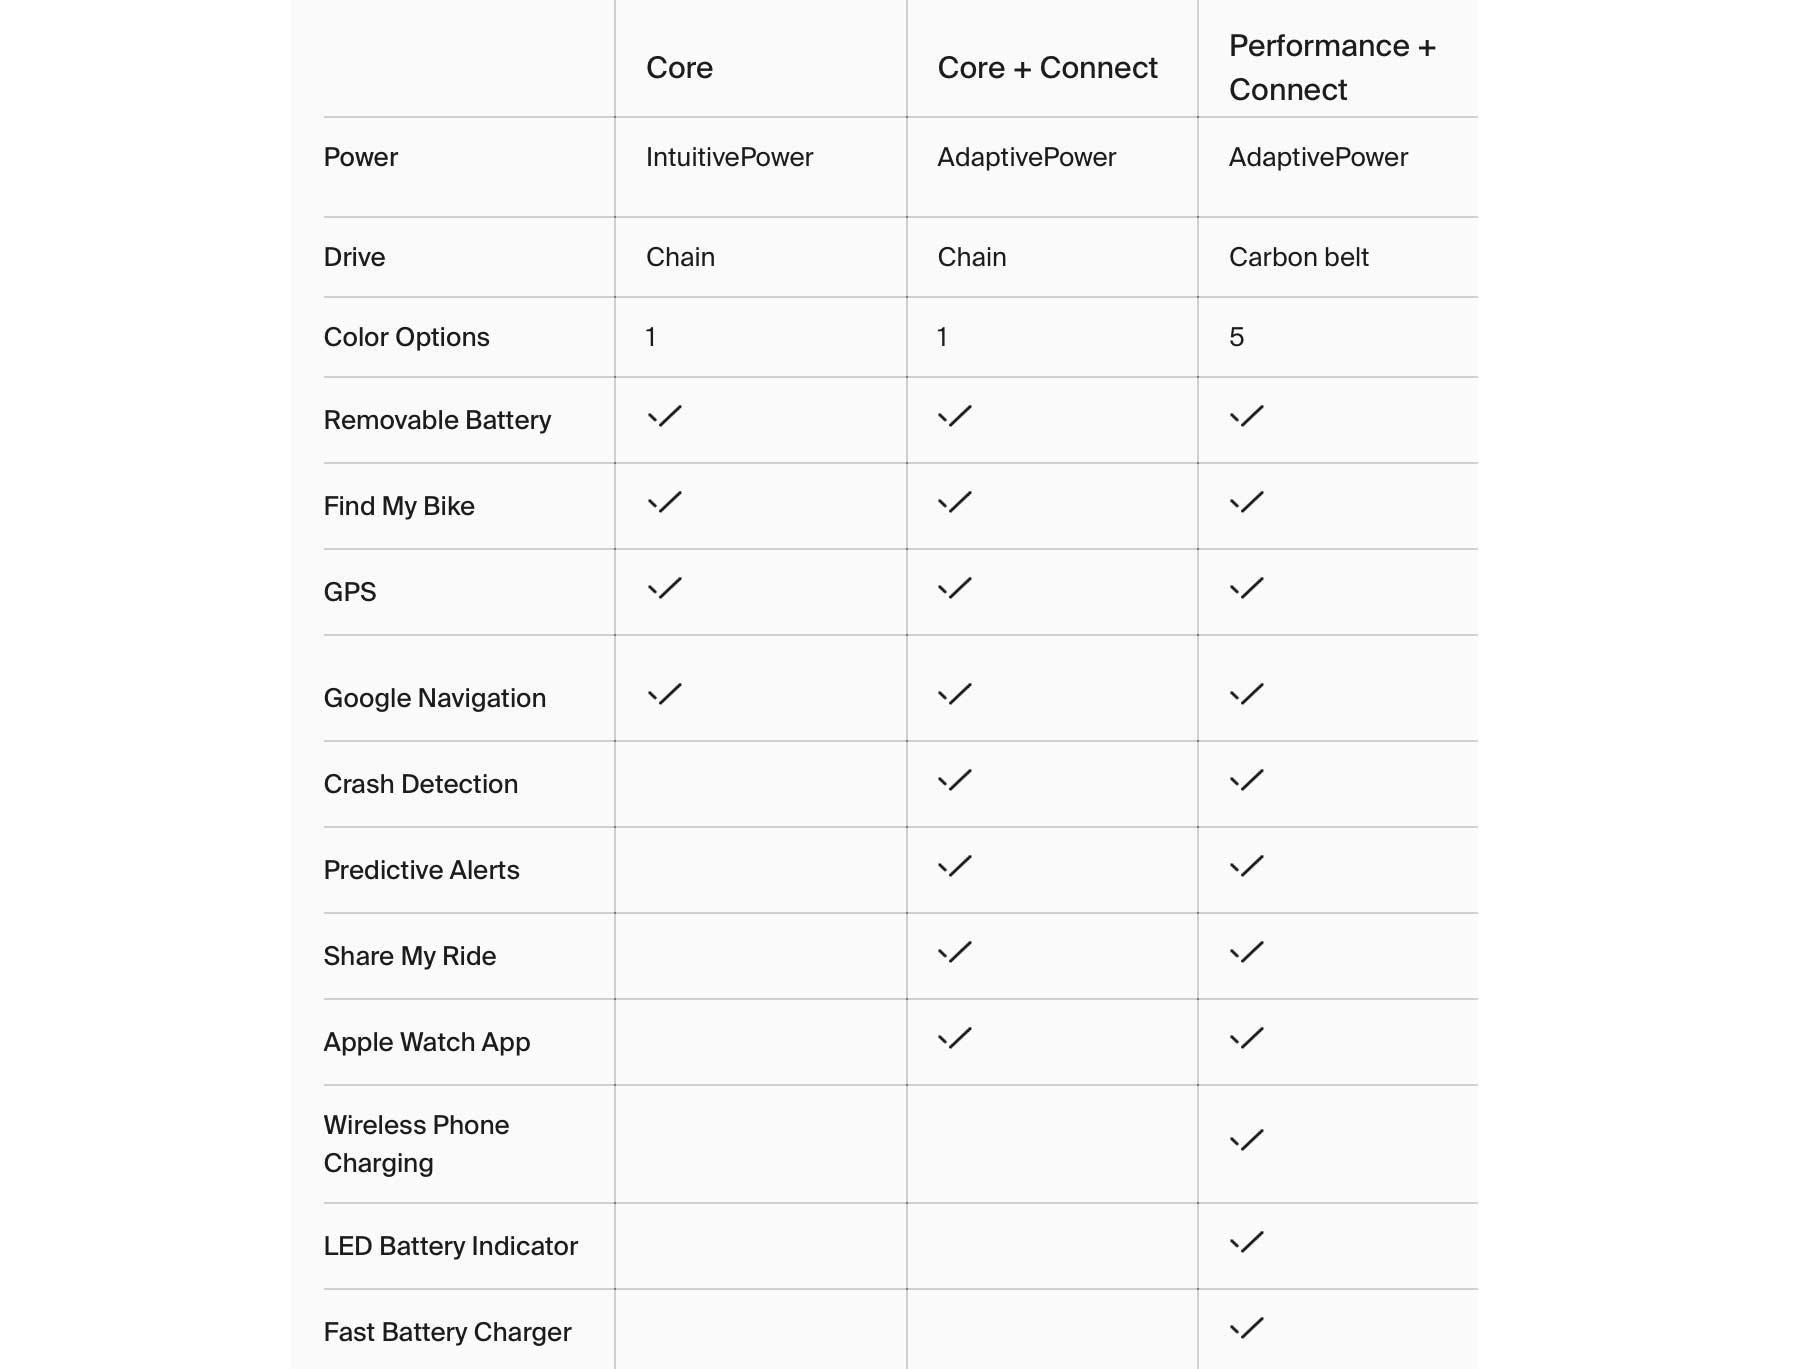Click the Share My Ride checkmark under Core + Connect
The image size is (1805, 1369).
pyautogui.click(x=955, y=952)
